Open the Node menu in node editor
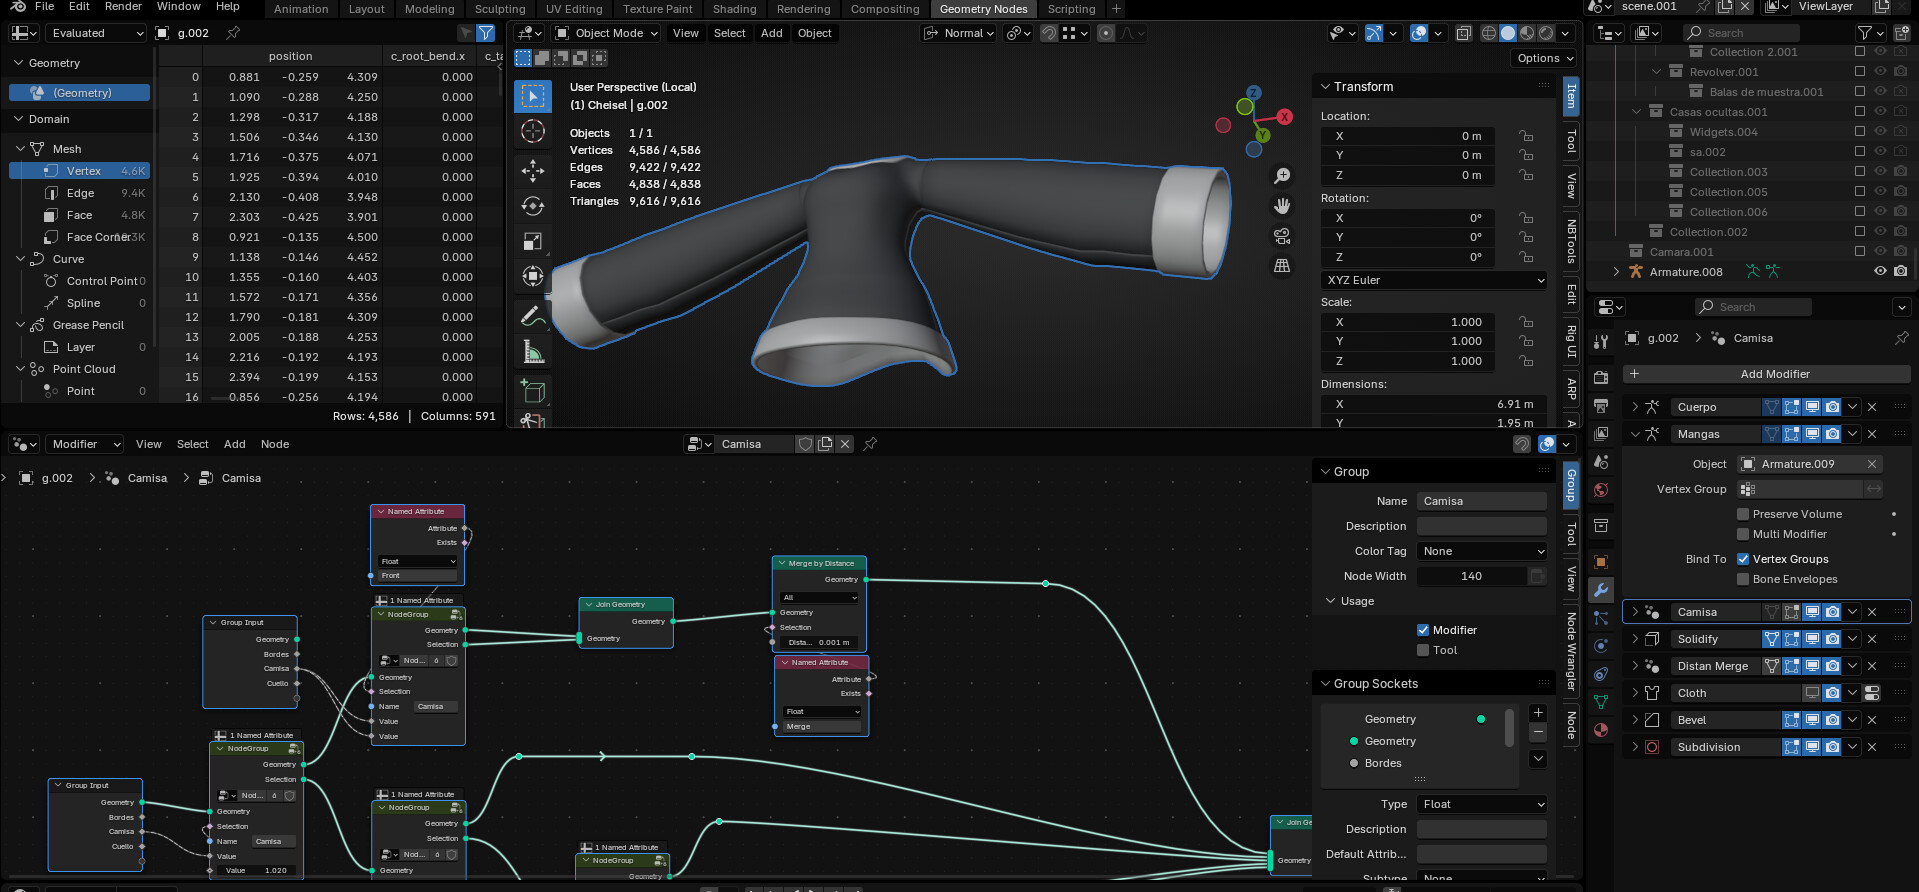 275,444
